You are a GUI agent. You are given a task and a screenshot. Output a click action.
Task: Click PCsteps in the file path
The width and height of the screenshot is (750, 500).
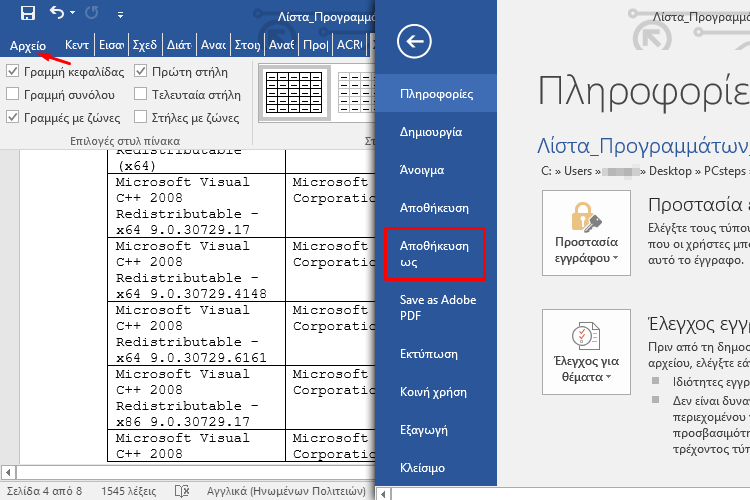tap(725, 171)
